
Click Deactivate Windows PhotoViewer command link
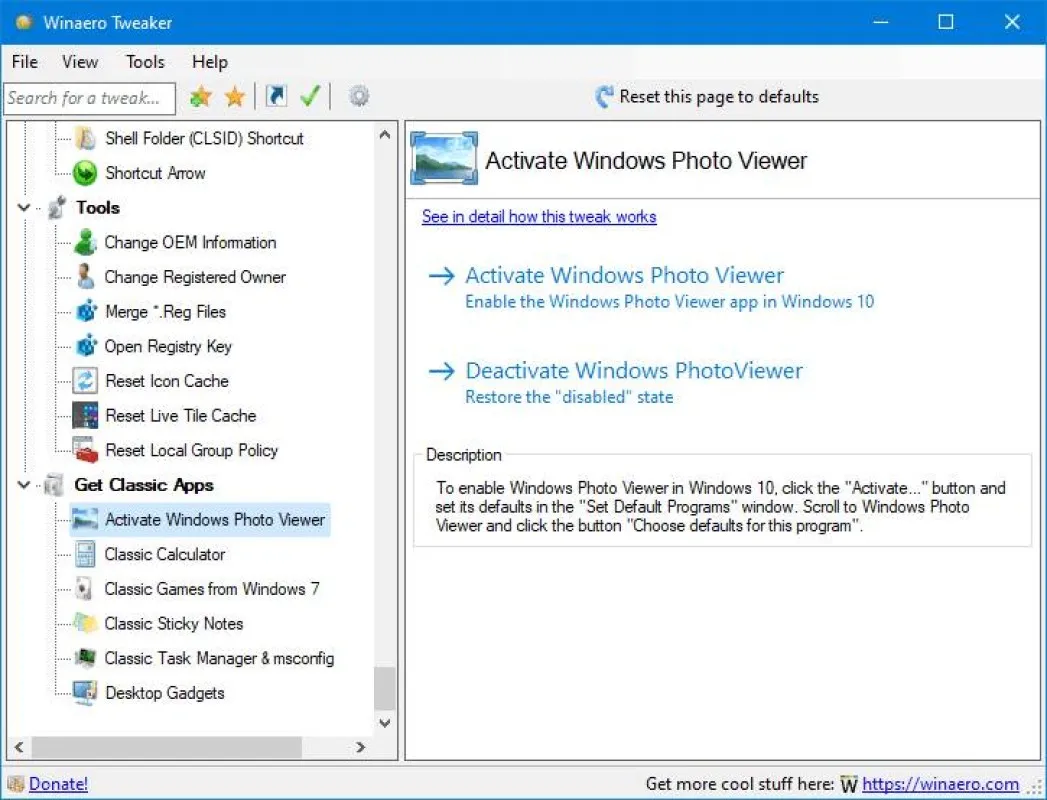pos(615,383)
